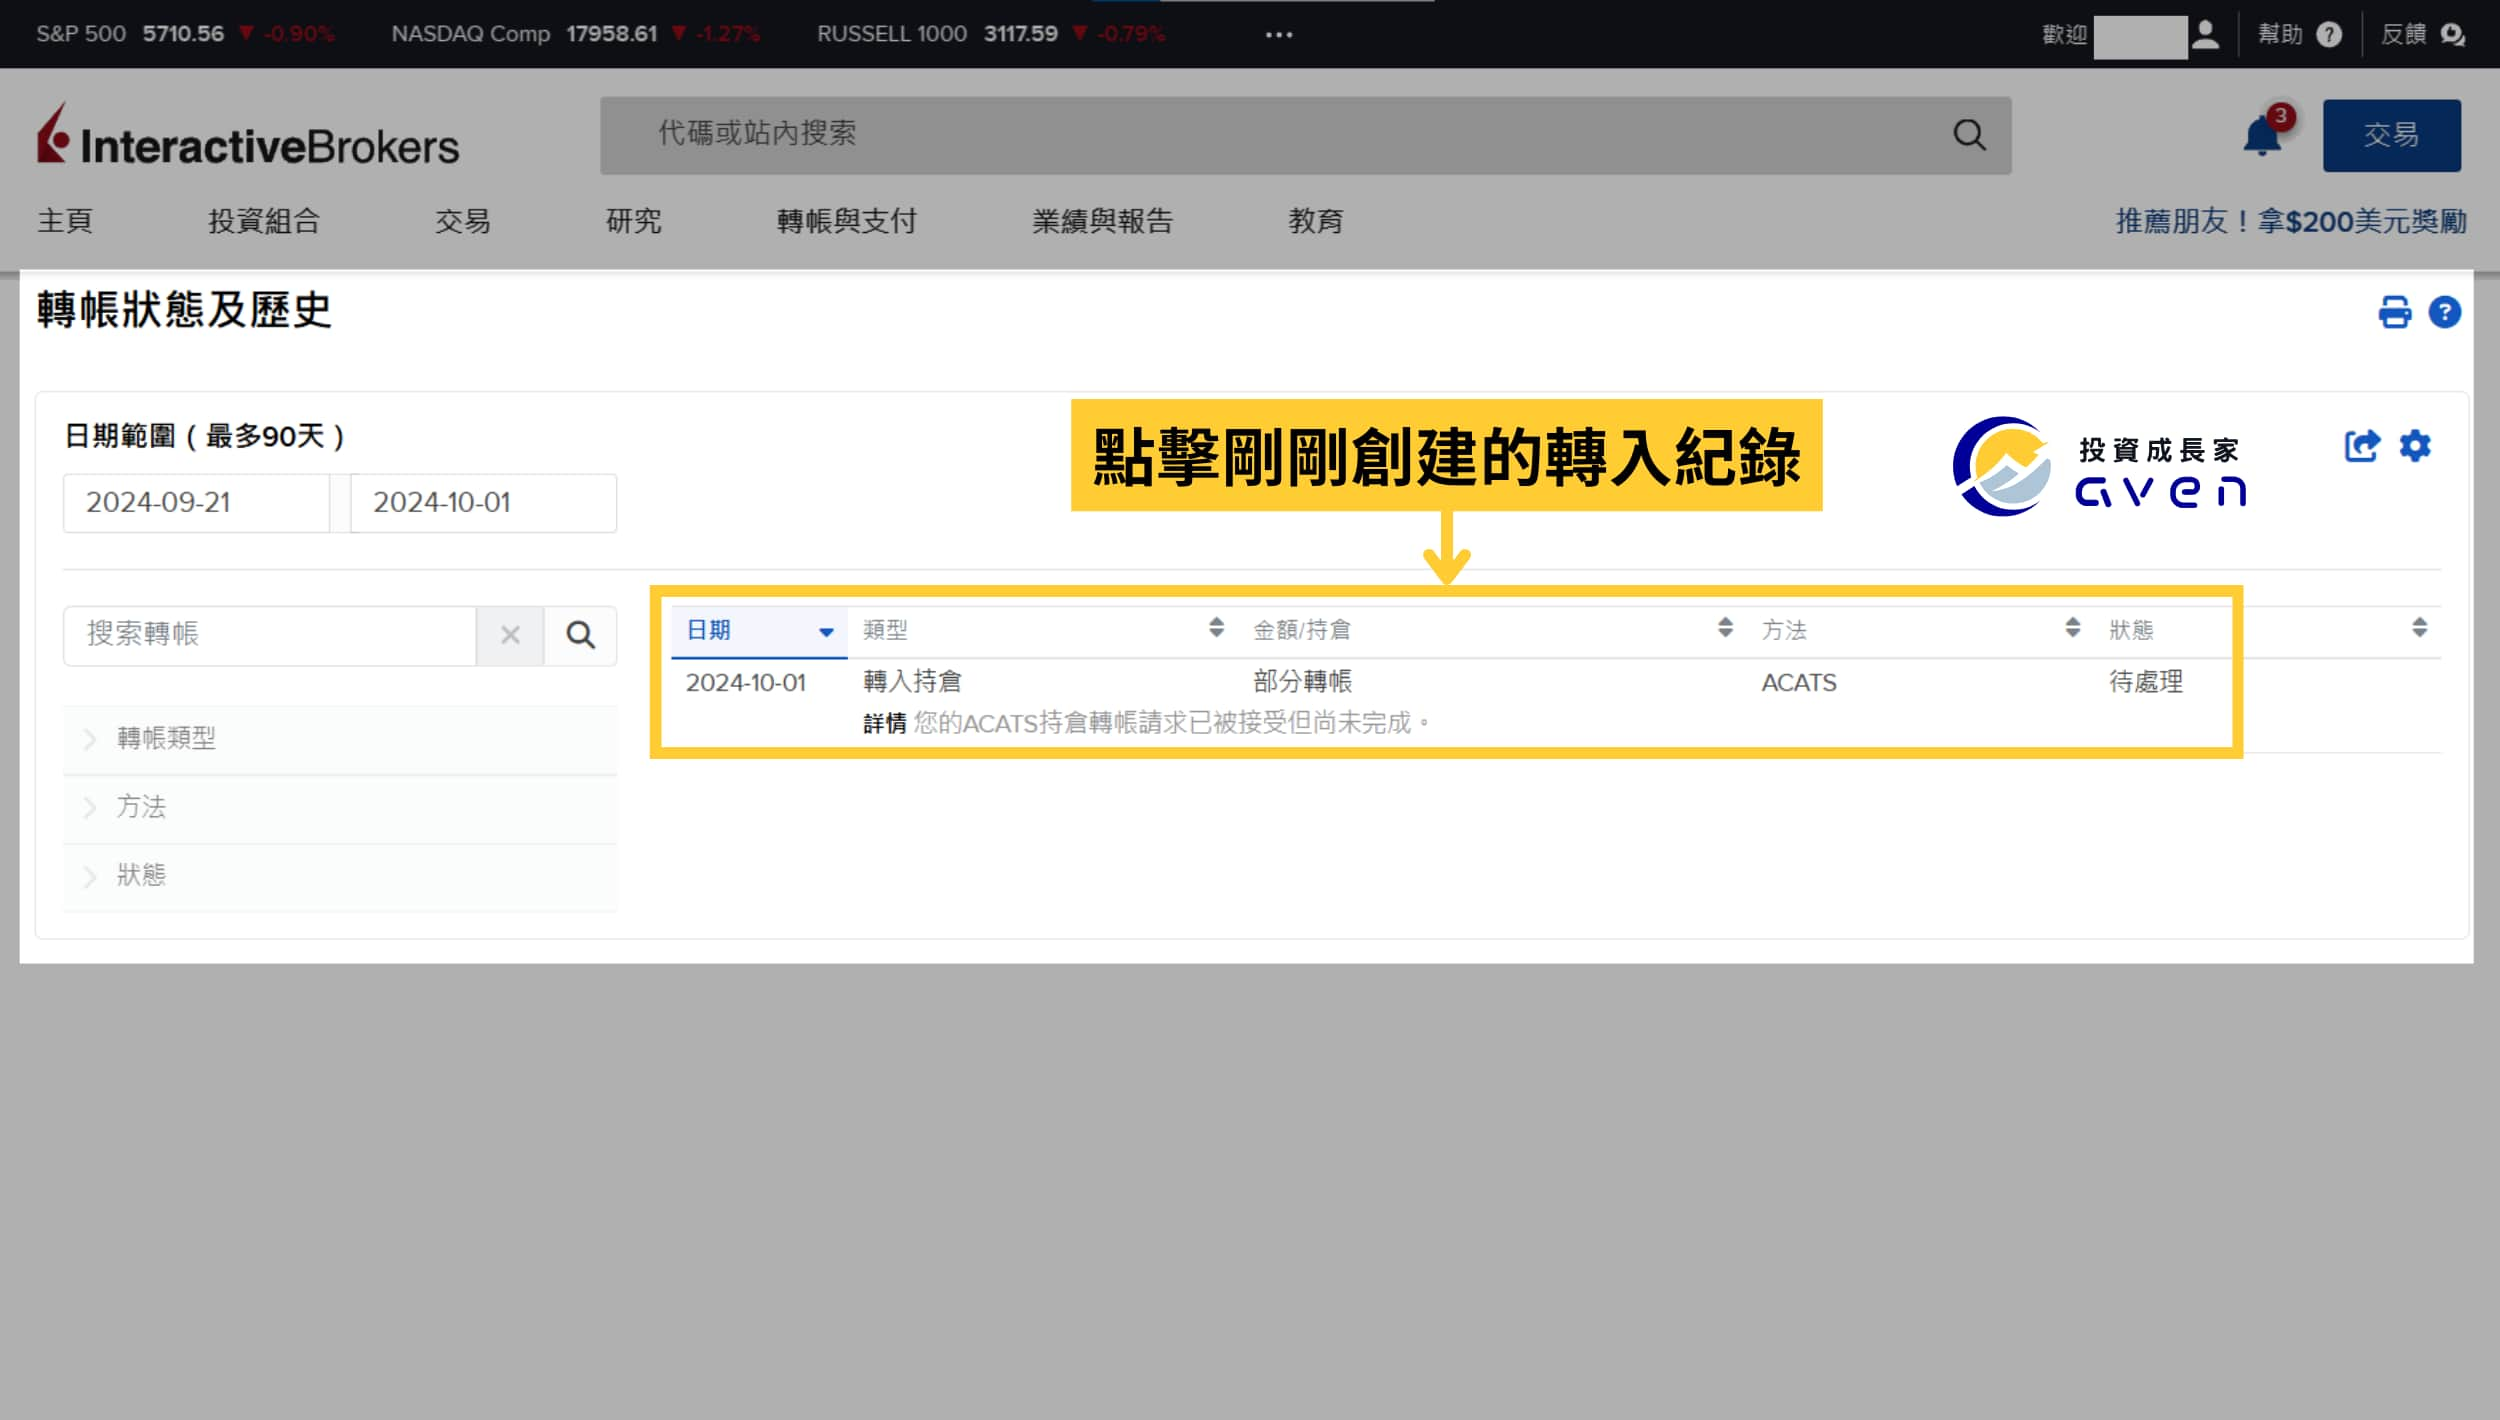2500x1420 pixels.
Task: Click the 詳情 label of the ACATS record
Action: pos(885,723)
